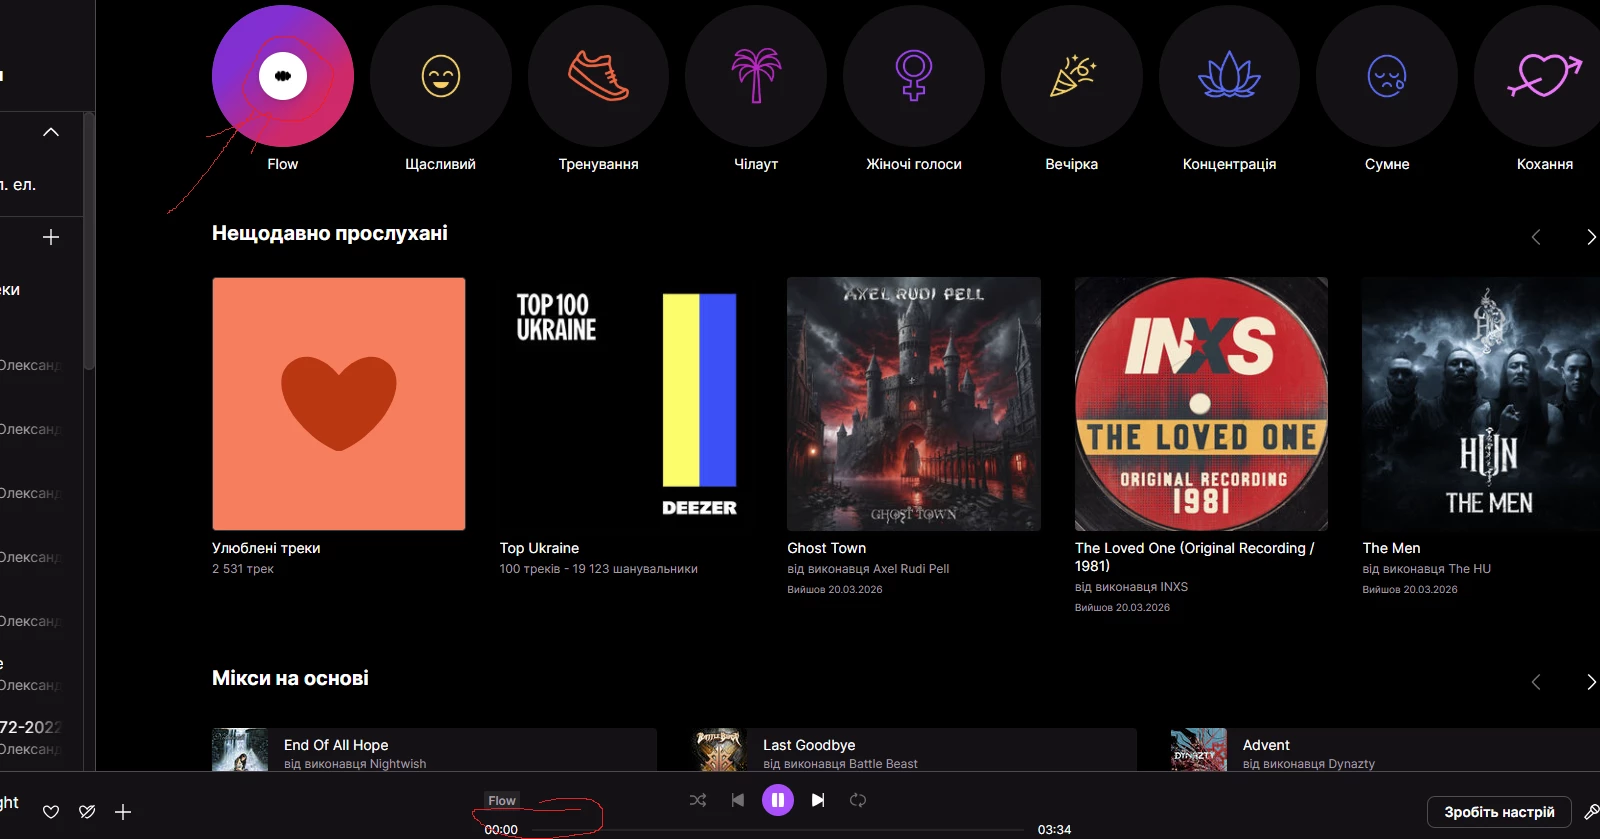This screenshot has width=1600, height=839.
Task: Click the Мікси на основі heading
Action: (x=290, y=678)
